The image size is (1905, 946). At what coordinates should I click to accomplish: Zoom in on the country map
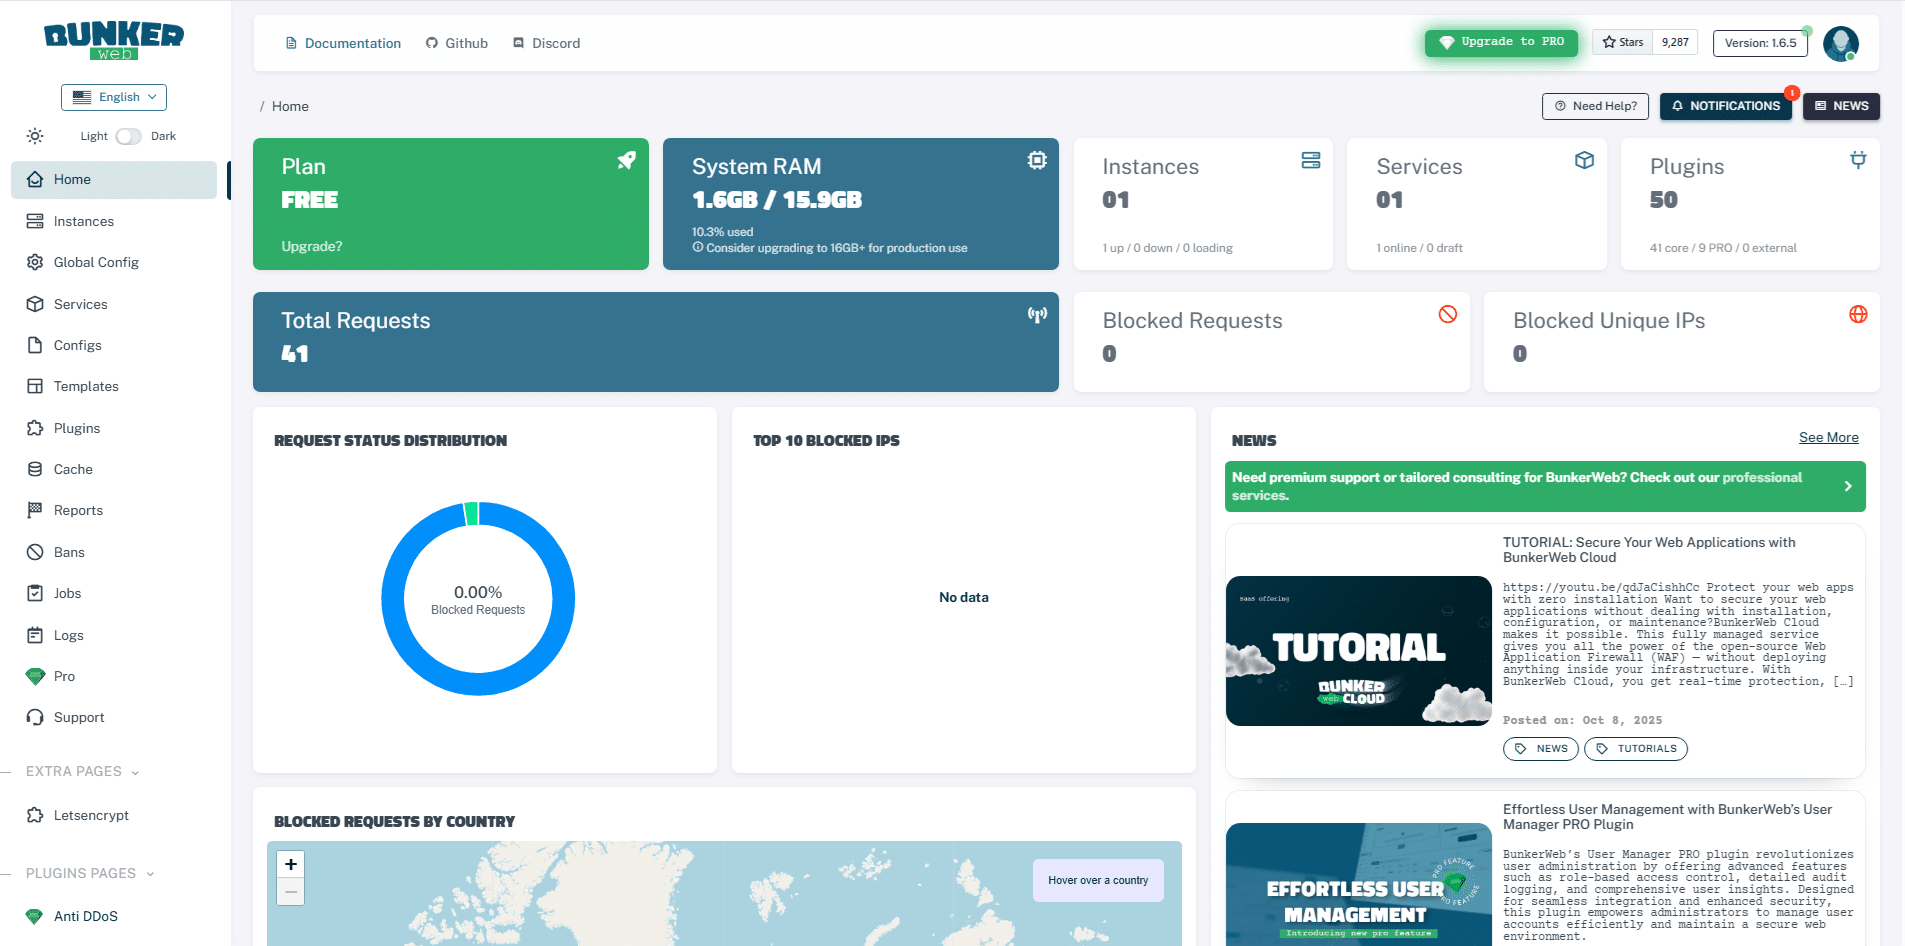click(x=291, y=864)
